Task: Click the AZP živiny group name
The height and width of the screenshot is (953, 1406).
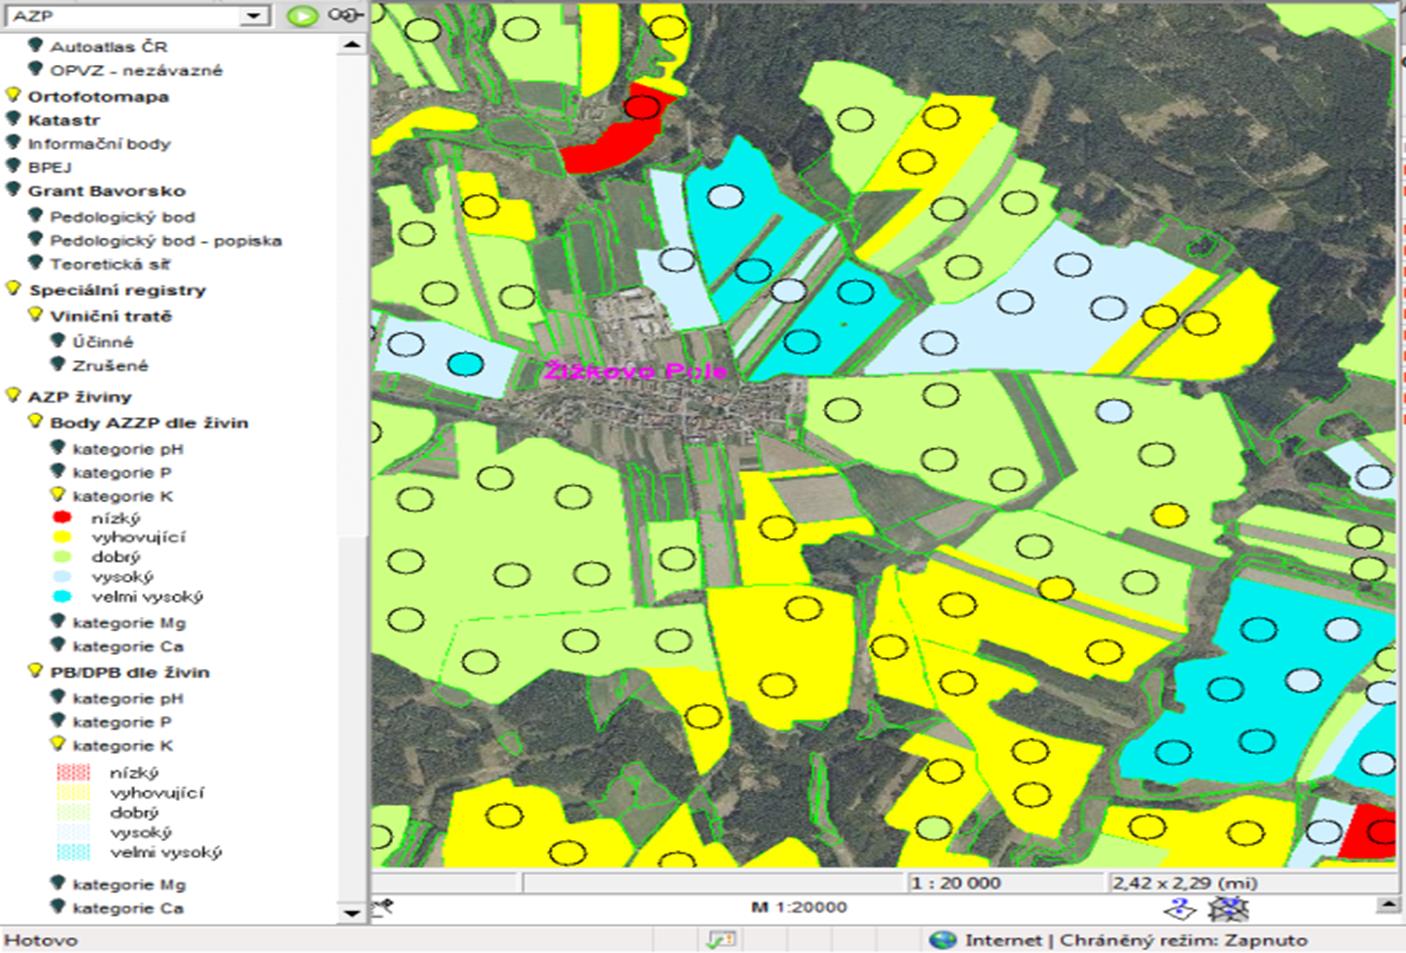Action: tap(80, 396)
